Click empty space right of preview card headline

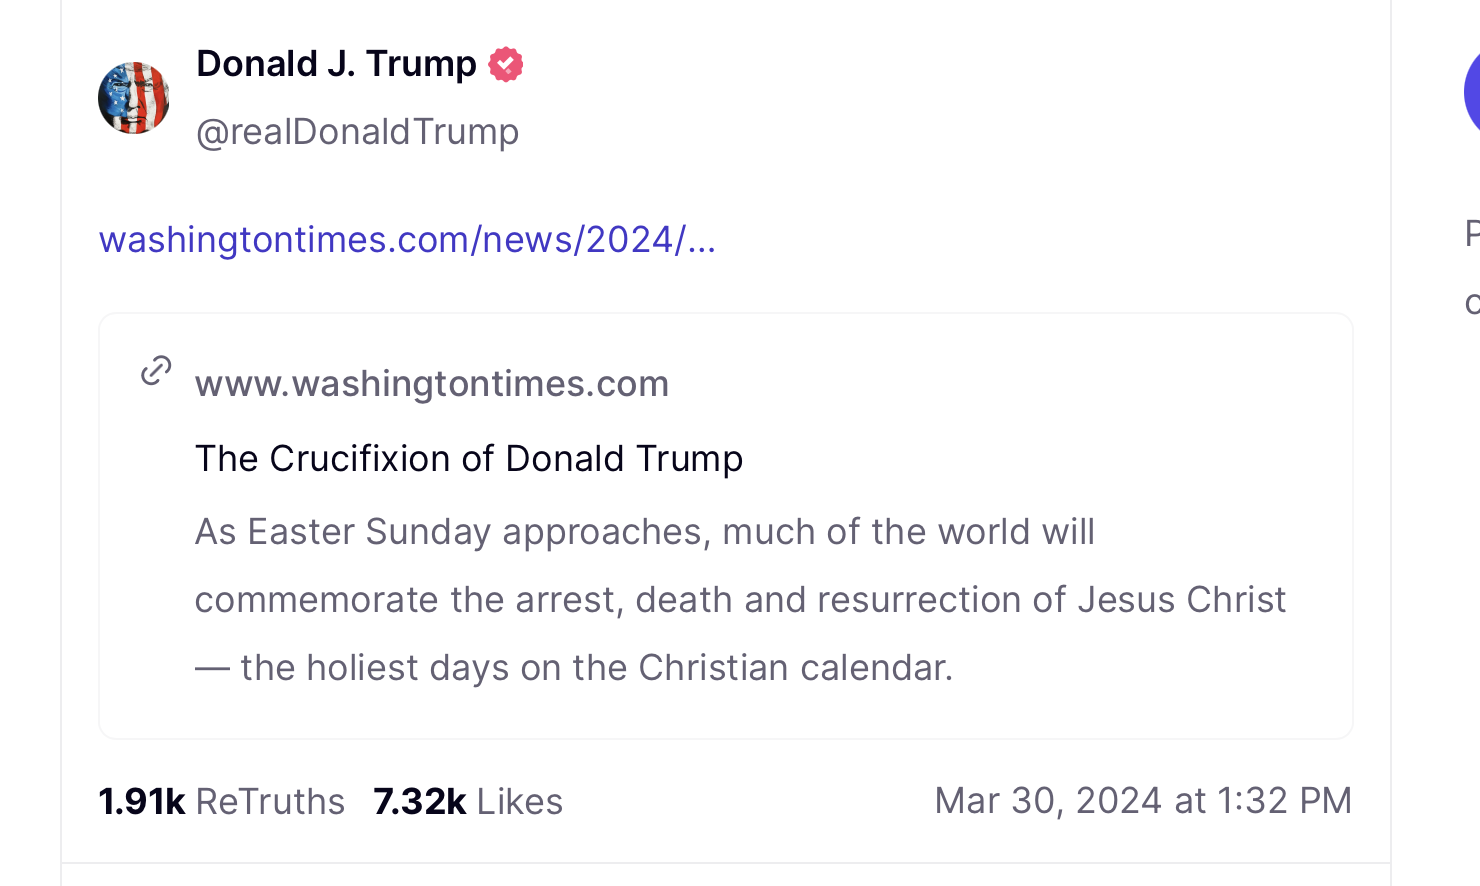1040,459
